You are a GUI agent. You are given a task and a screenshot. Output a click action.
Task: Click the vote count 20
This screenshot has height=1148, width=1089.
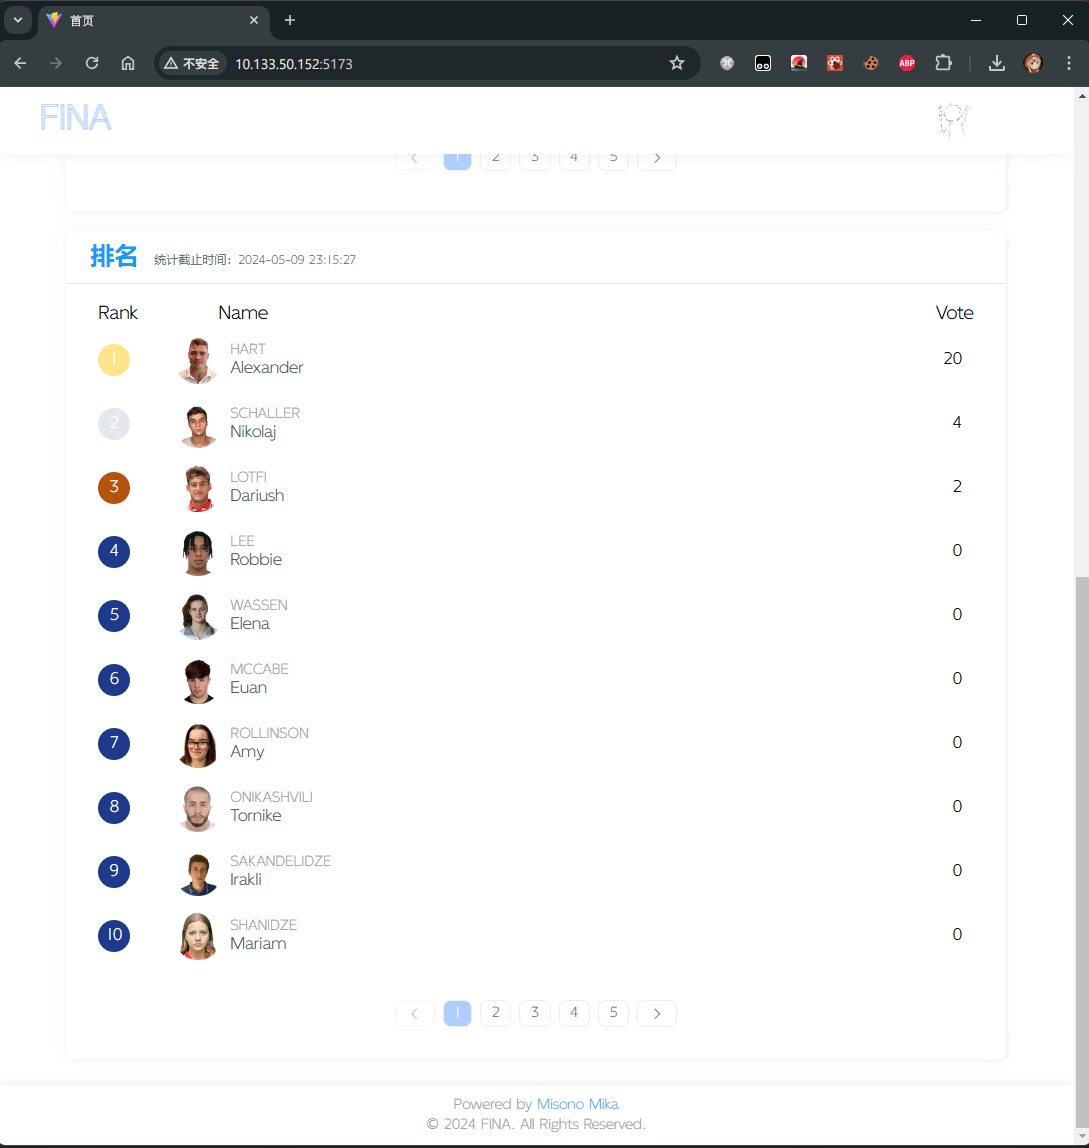953,359
